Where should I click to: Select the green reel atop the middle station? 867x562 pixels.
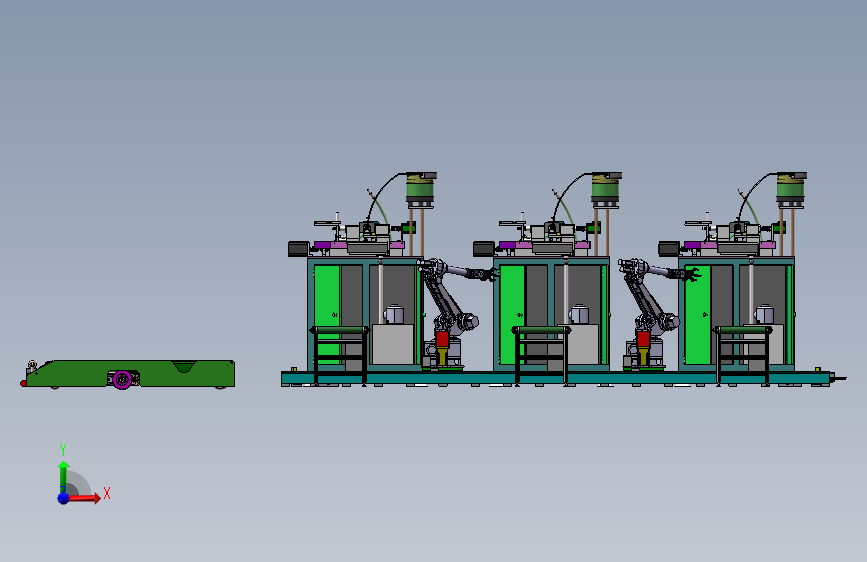coord(606,190)
